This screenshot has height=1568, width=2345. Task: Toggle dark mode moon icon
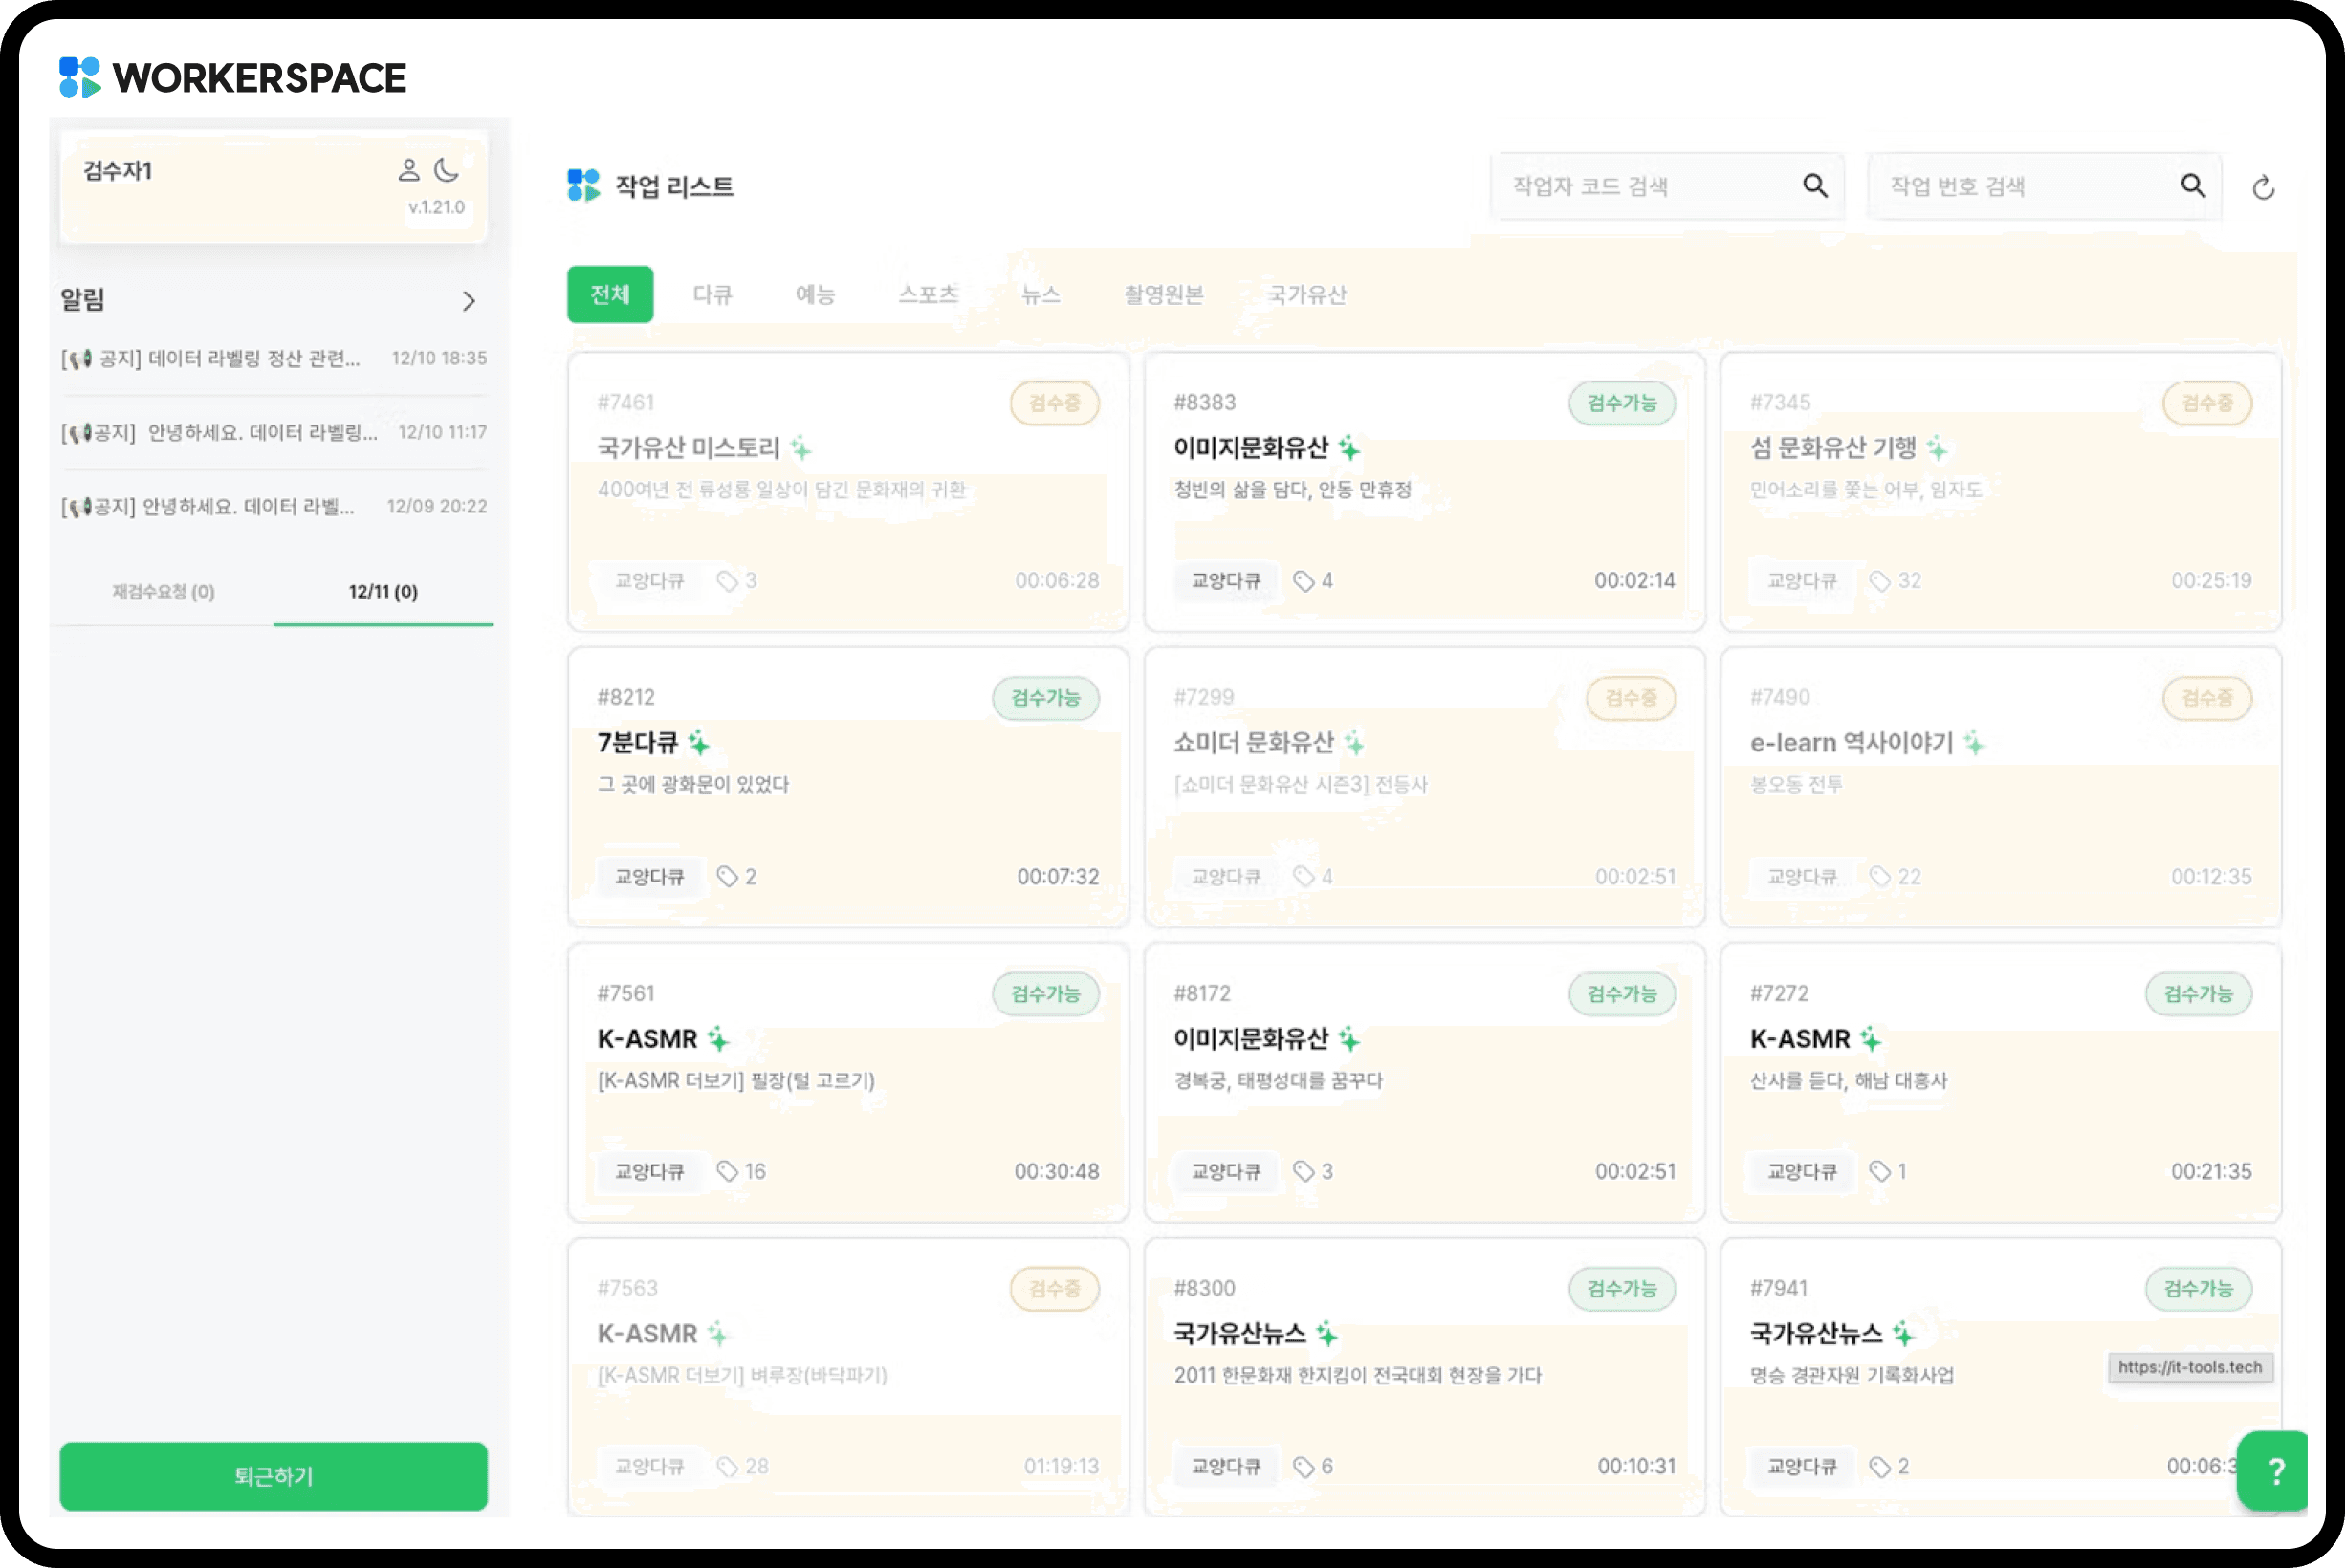tap(446, 170)
